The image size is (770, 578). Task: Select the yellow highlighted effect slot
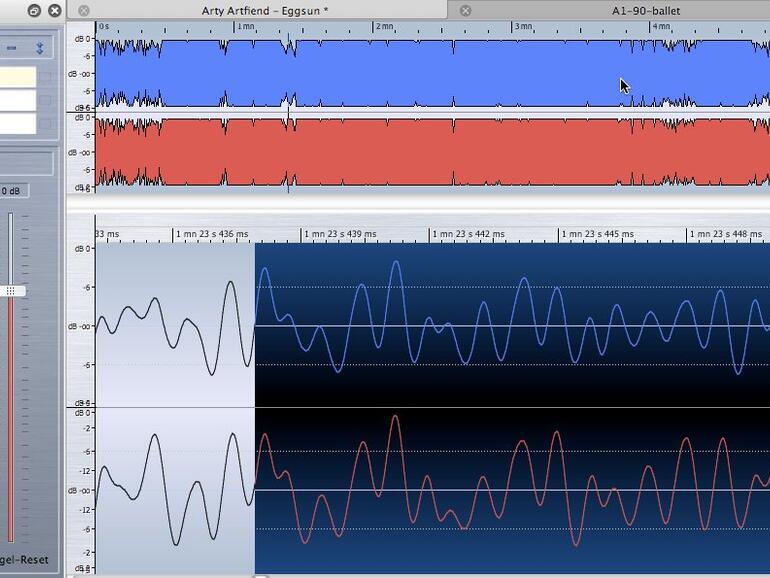click(x=18, y=77)
